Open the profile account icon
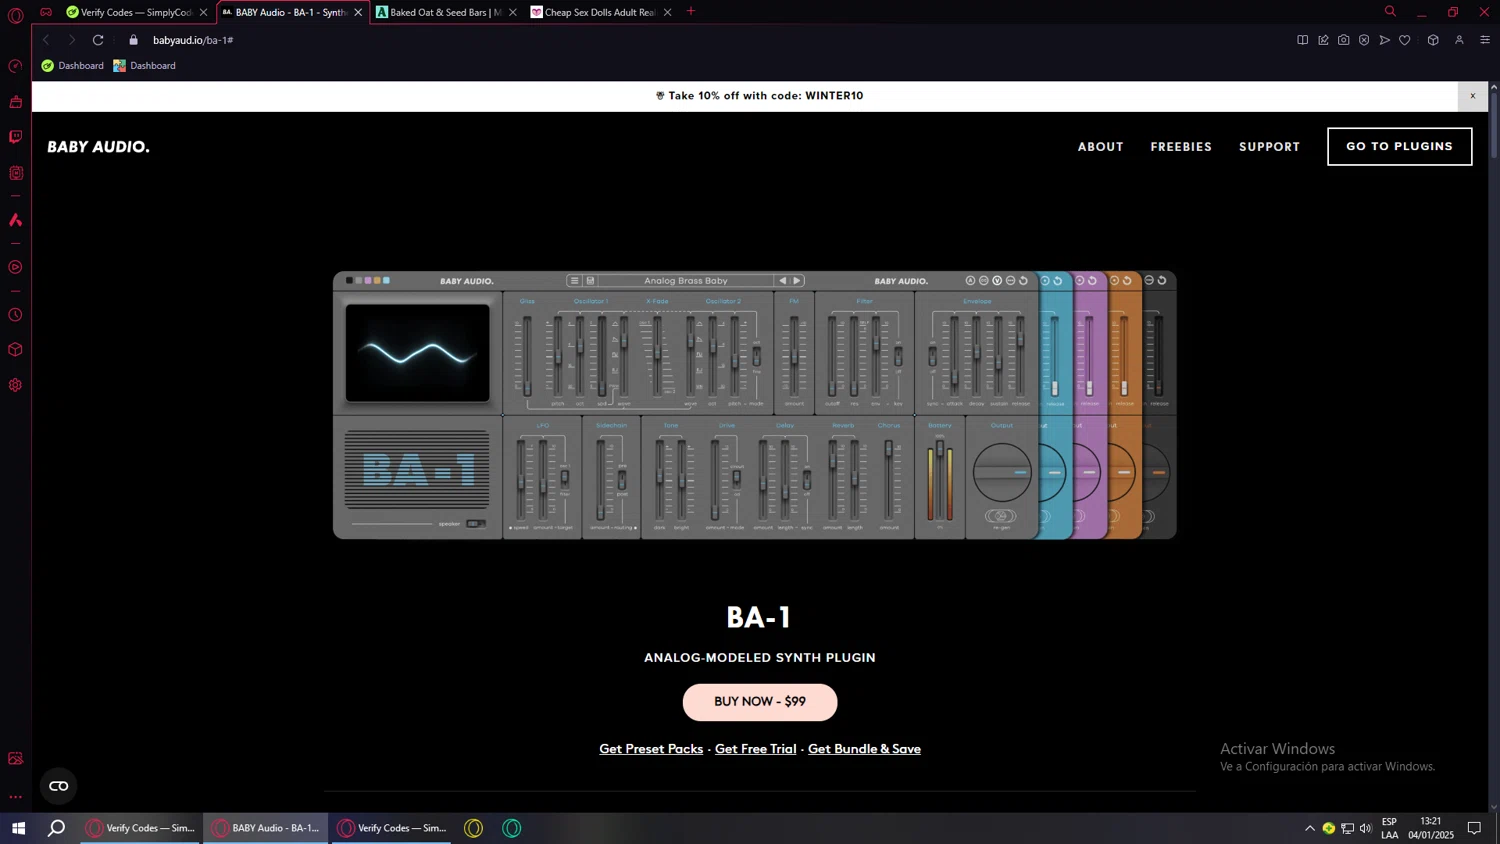The height and width of the screenshot is (844, 1500). tap(1459, 40)
